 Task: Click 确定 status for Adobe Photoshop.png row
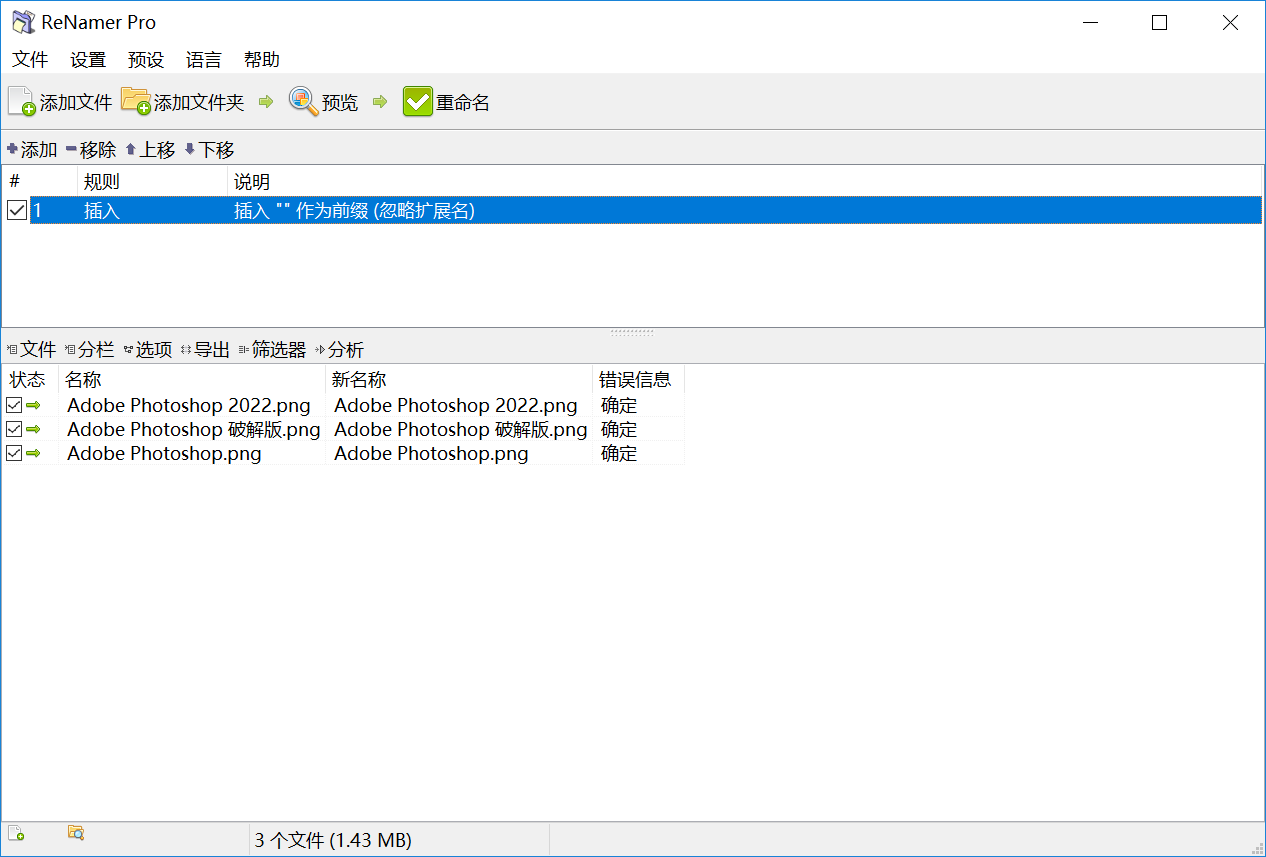click(x=619, y=453)
